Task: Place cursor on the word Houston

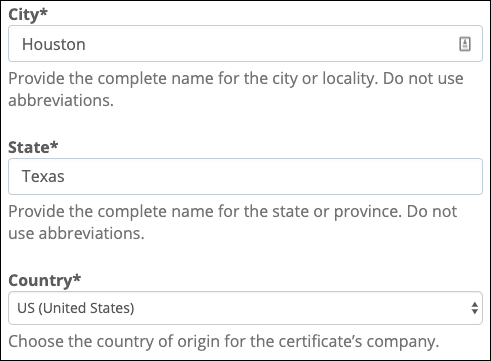Action: pos(54,44)
